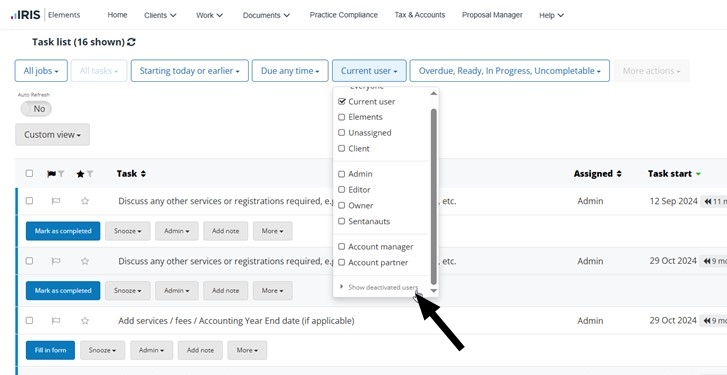Add note to the Add services task
The image size is (727, 375).
tap(200, 350)
